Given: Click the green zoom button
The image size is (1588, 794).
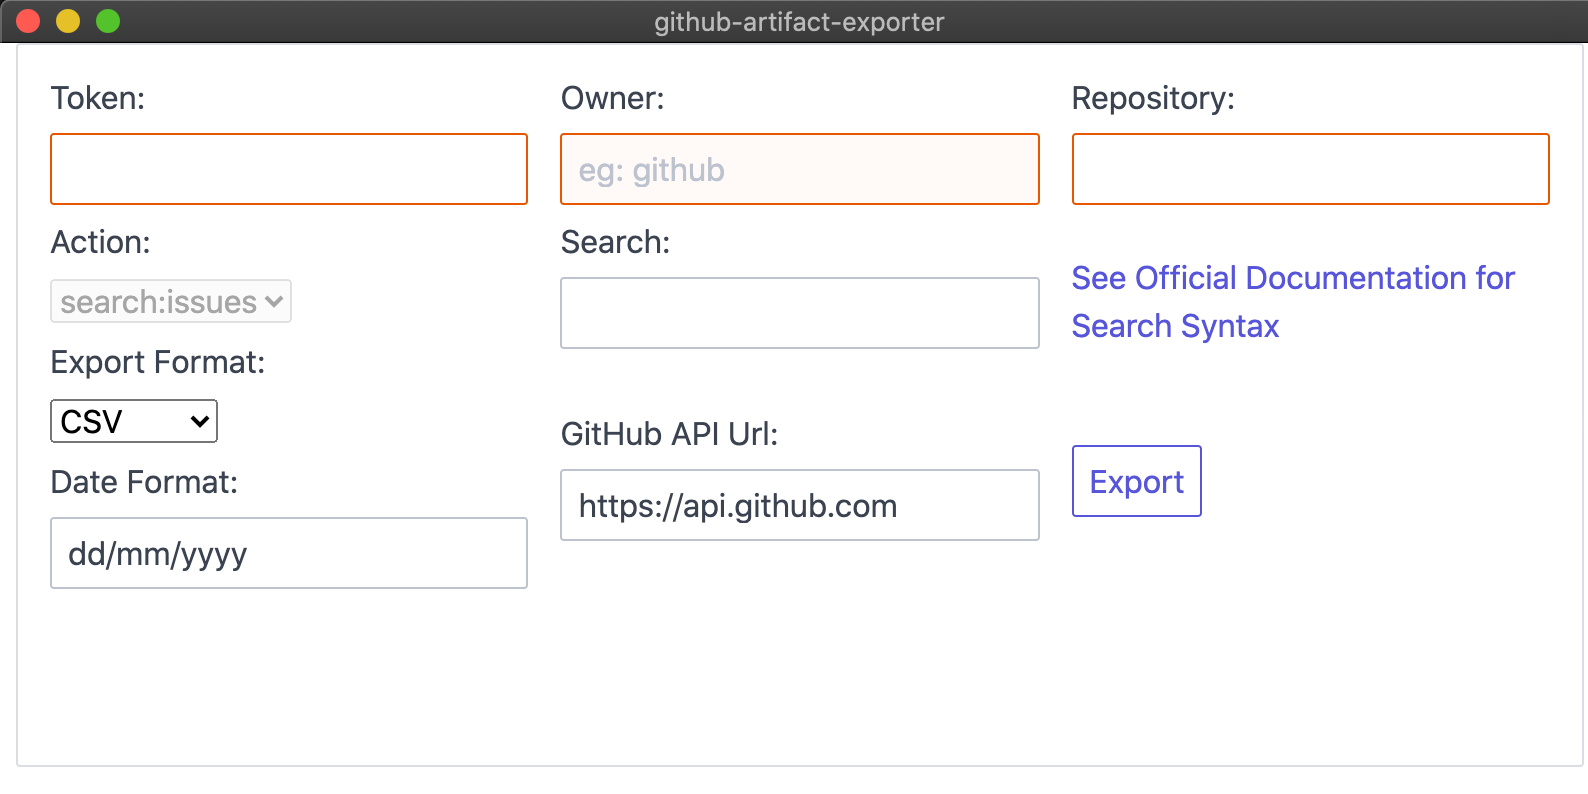Looking at the screenshot, I should click(108, 20).
